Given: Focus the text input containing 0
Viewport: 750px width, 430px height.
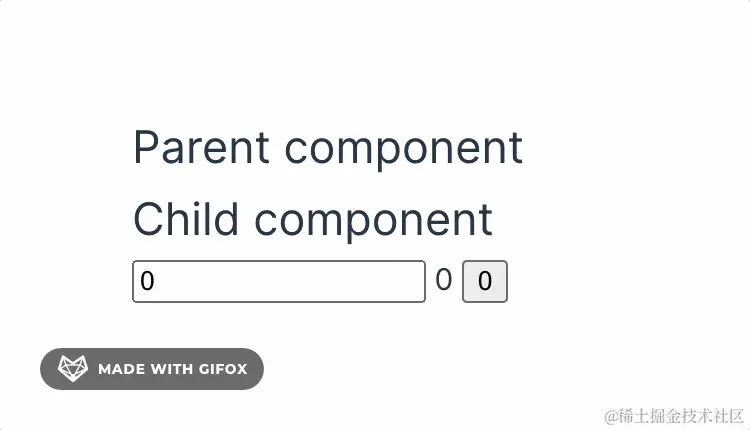Looking at the screenshot, I should 279,281.
